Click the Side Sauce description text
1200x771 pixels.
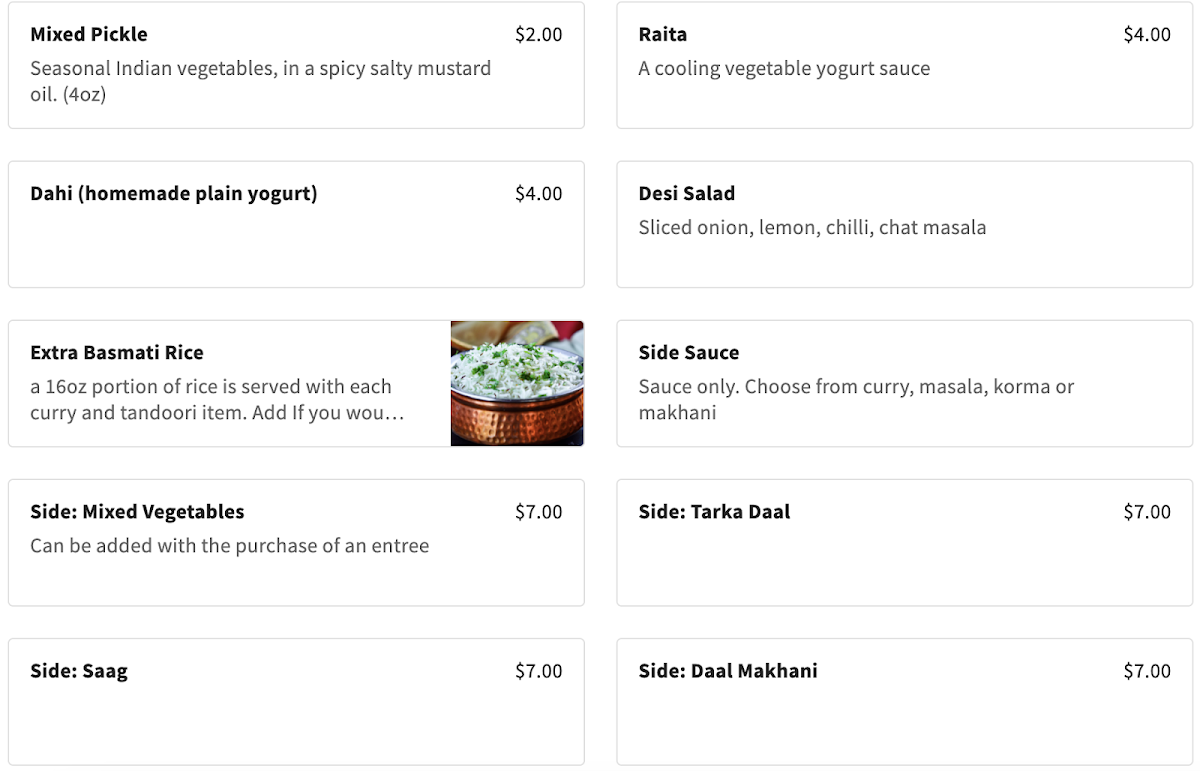[x=856, y=400]
